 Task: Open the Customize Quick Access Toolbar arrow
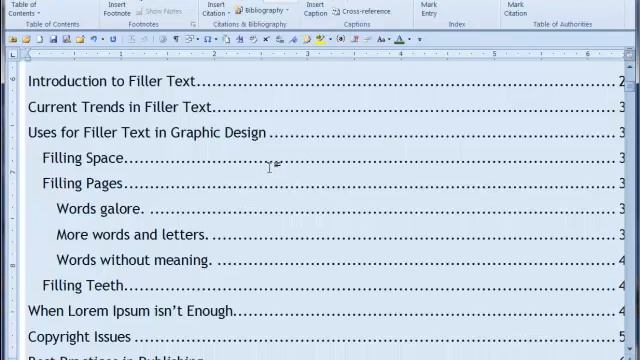[x=420, y=40]
